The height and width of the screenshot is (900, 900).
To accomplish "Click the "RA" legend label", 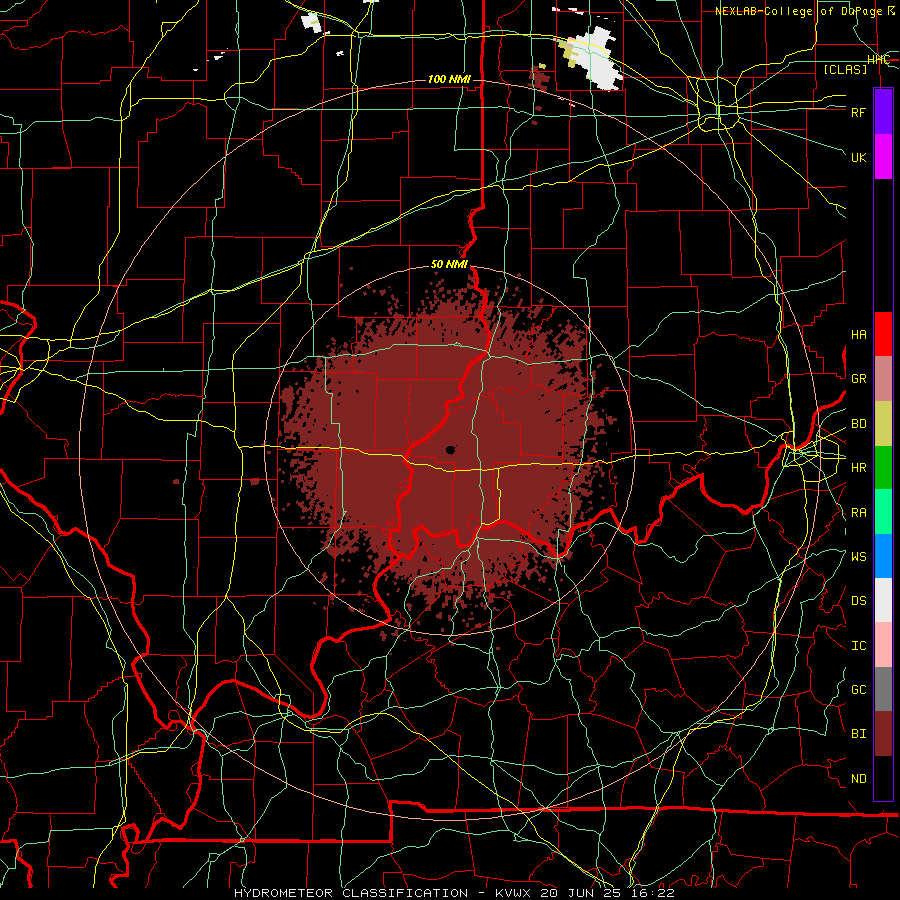I will click(x=858, y=513).
